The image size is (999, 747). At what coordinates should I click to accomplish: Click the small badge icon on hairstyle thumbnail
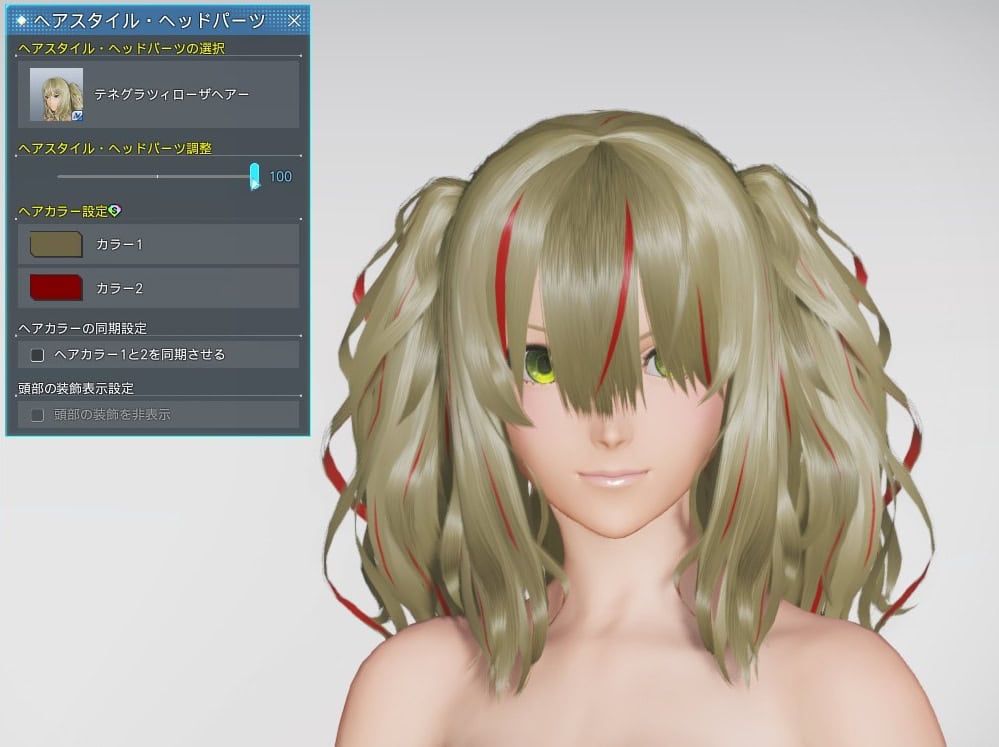point(77,116)
